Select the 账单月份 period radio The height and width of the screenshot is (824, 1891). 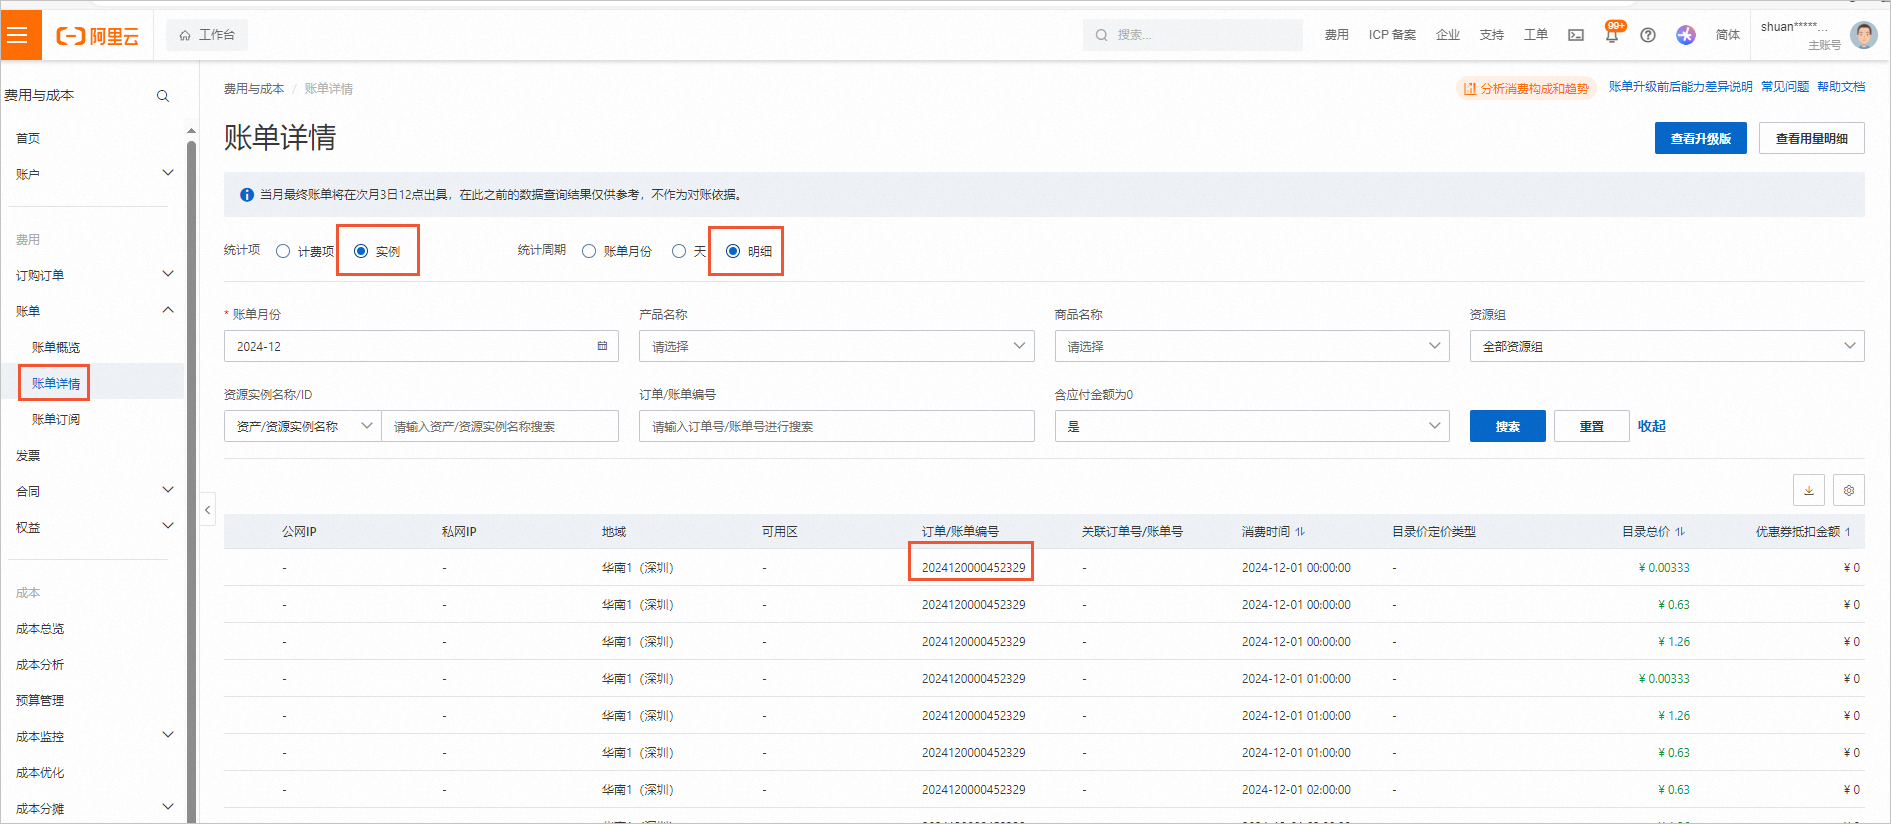point(589,251)
